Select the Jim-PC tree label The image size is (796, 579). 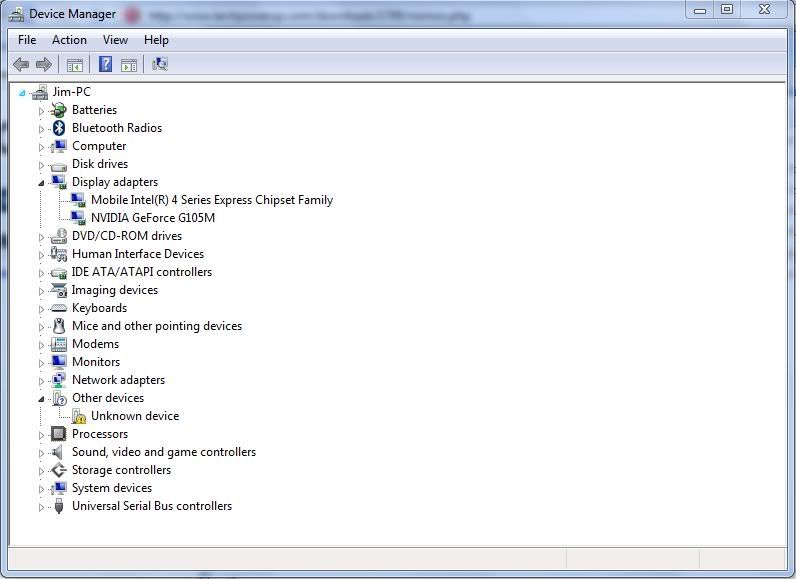point(72,92)
